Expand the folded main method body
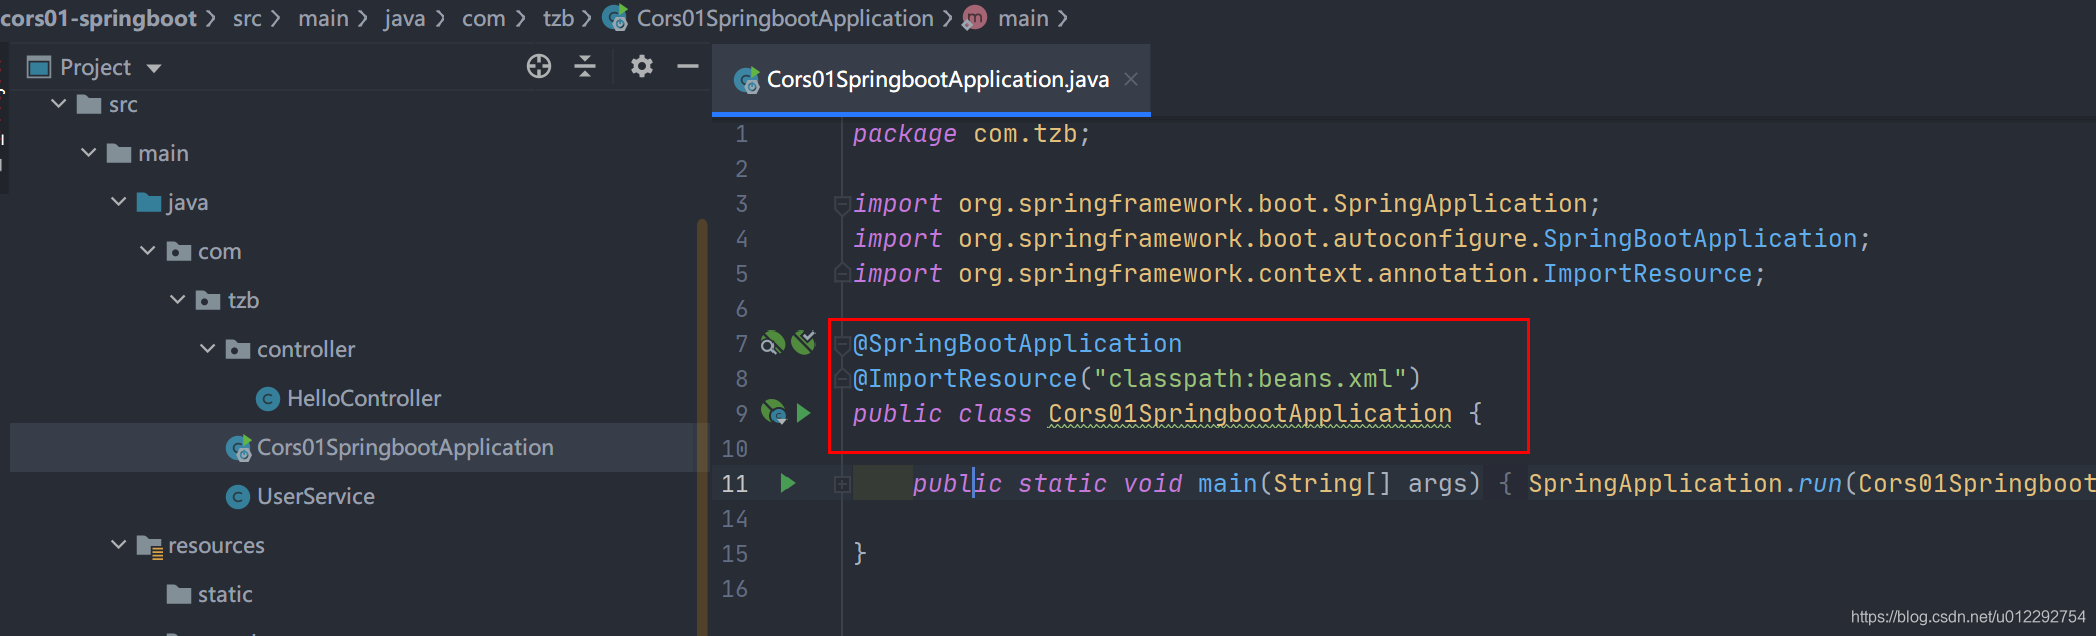 pos(842,484)
